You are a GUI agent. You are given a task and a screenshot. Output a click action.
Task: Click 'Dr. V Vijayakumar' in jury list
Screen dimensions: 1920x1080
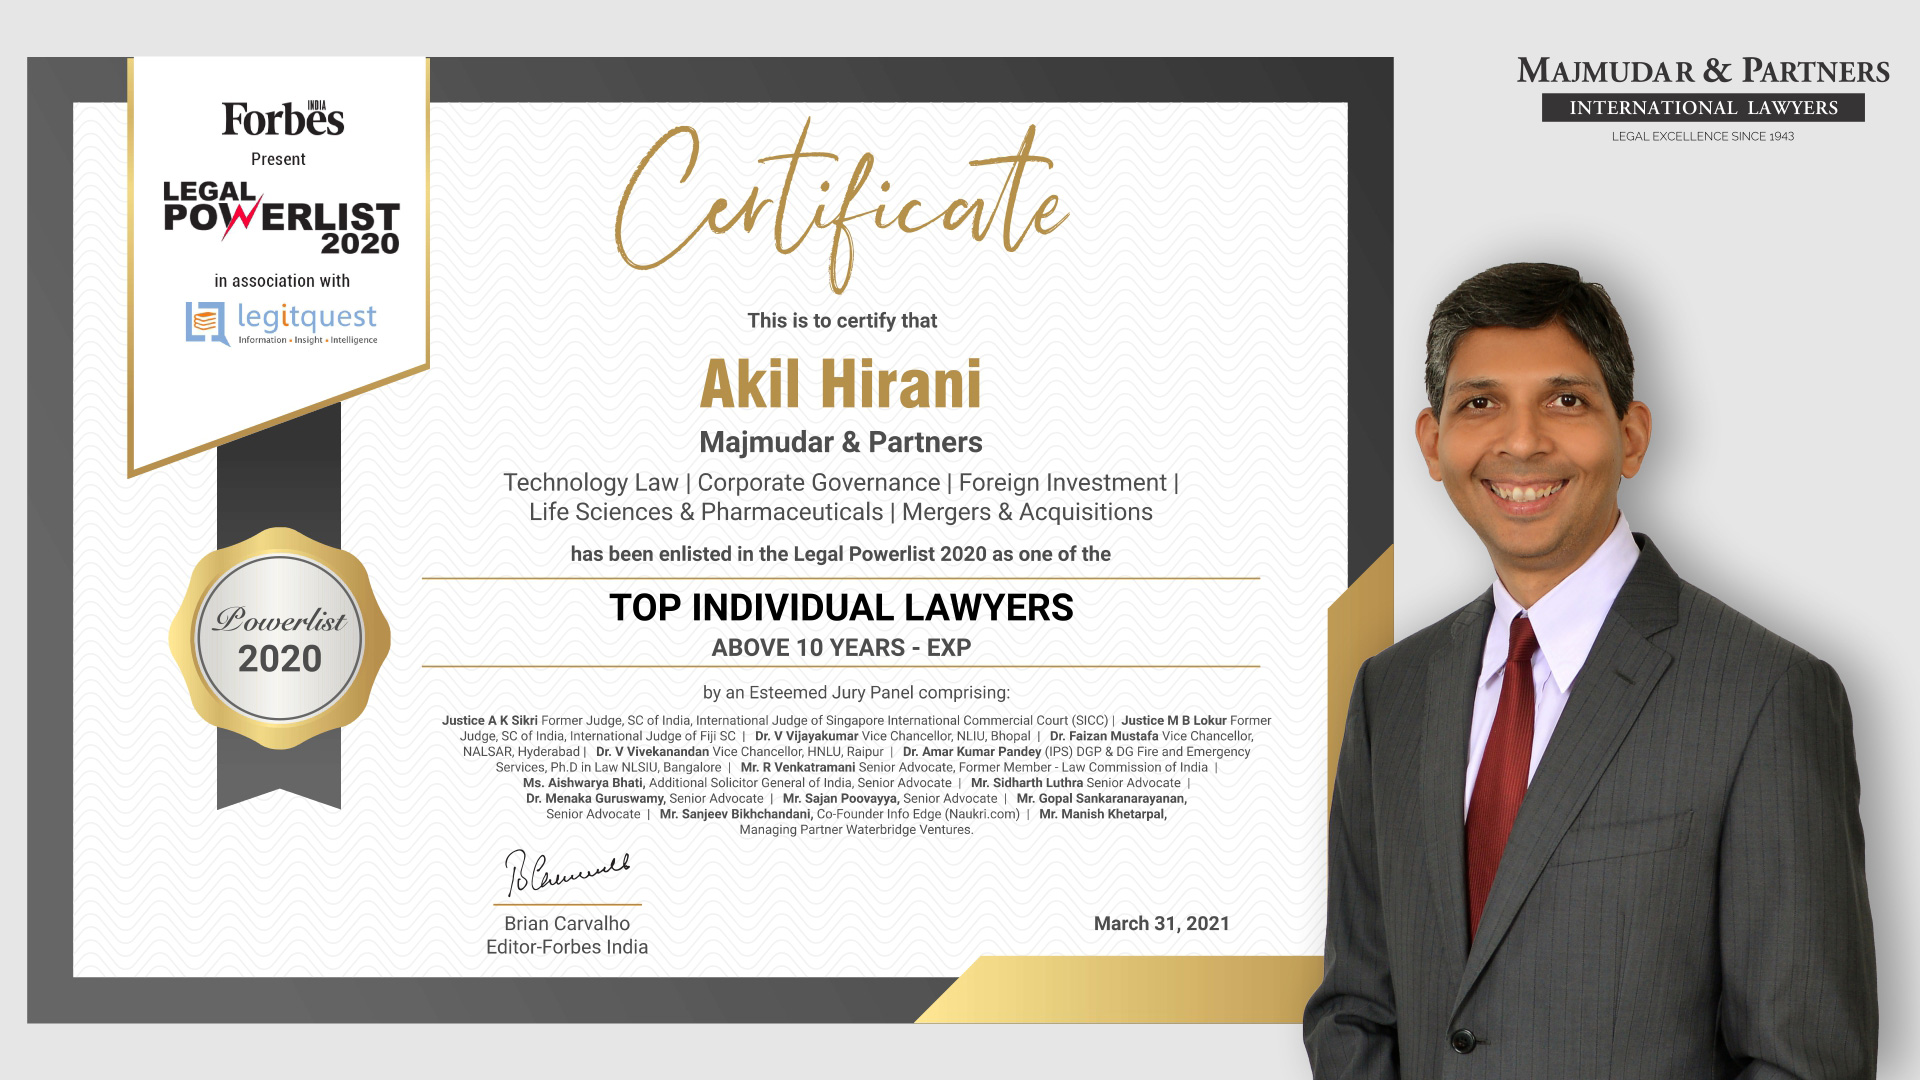(x=807, y=736)
